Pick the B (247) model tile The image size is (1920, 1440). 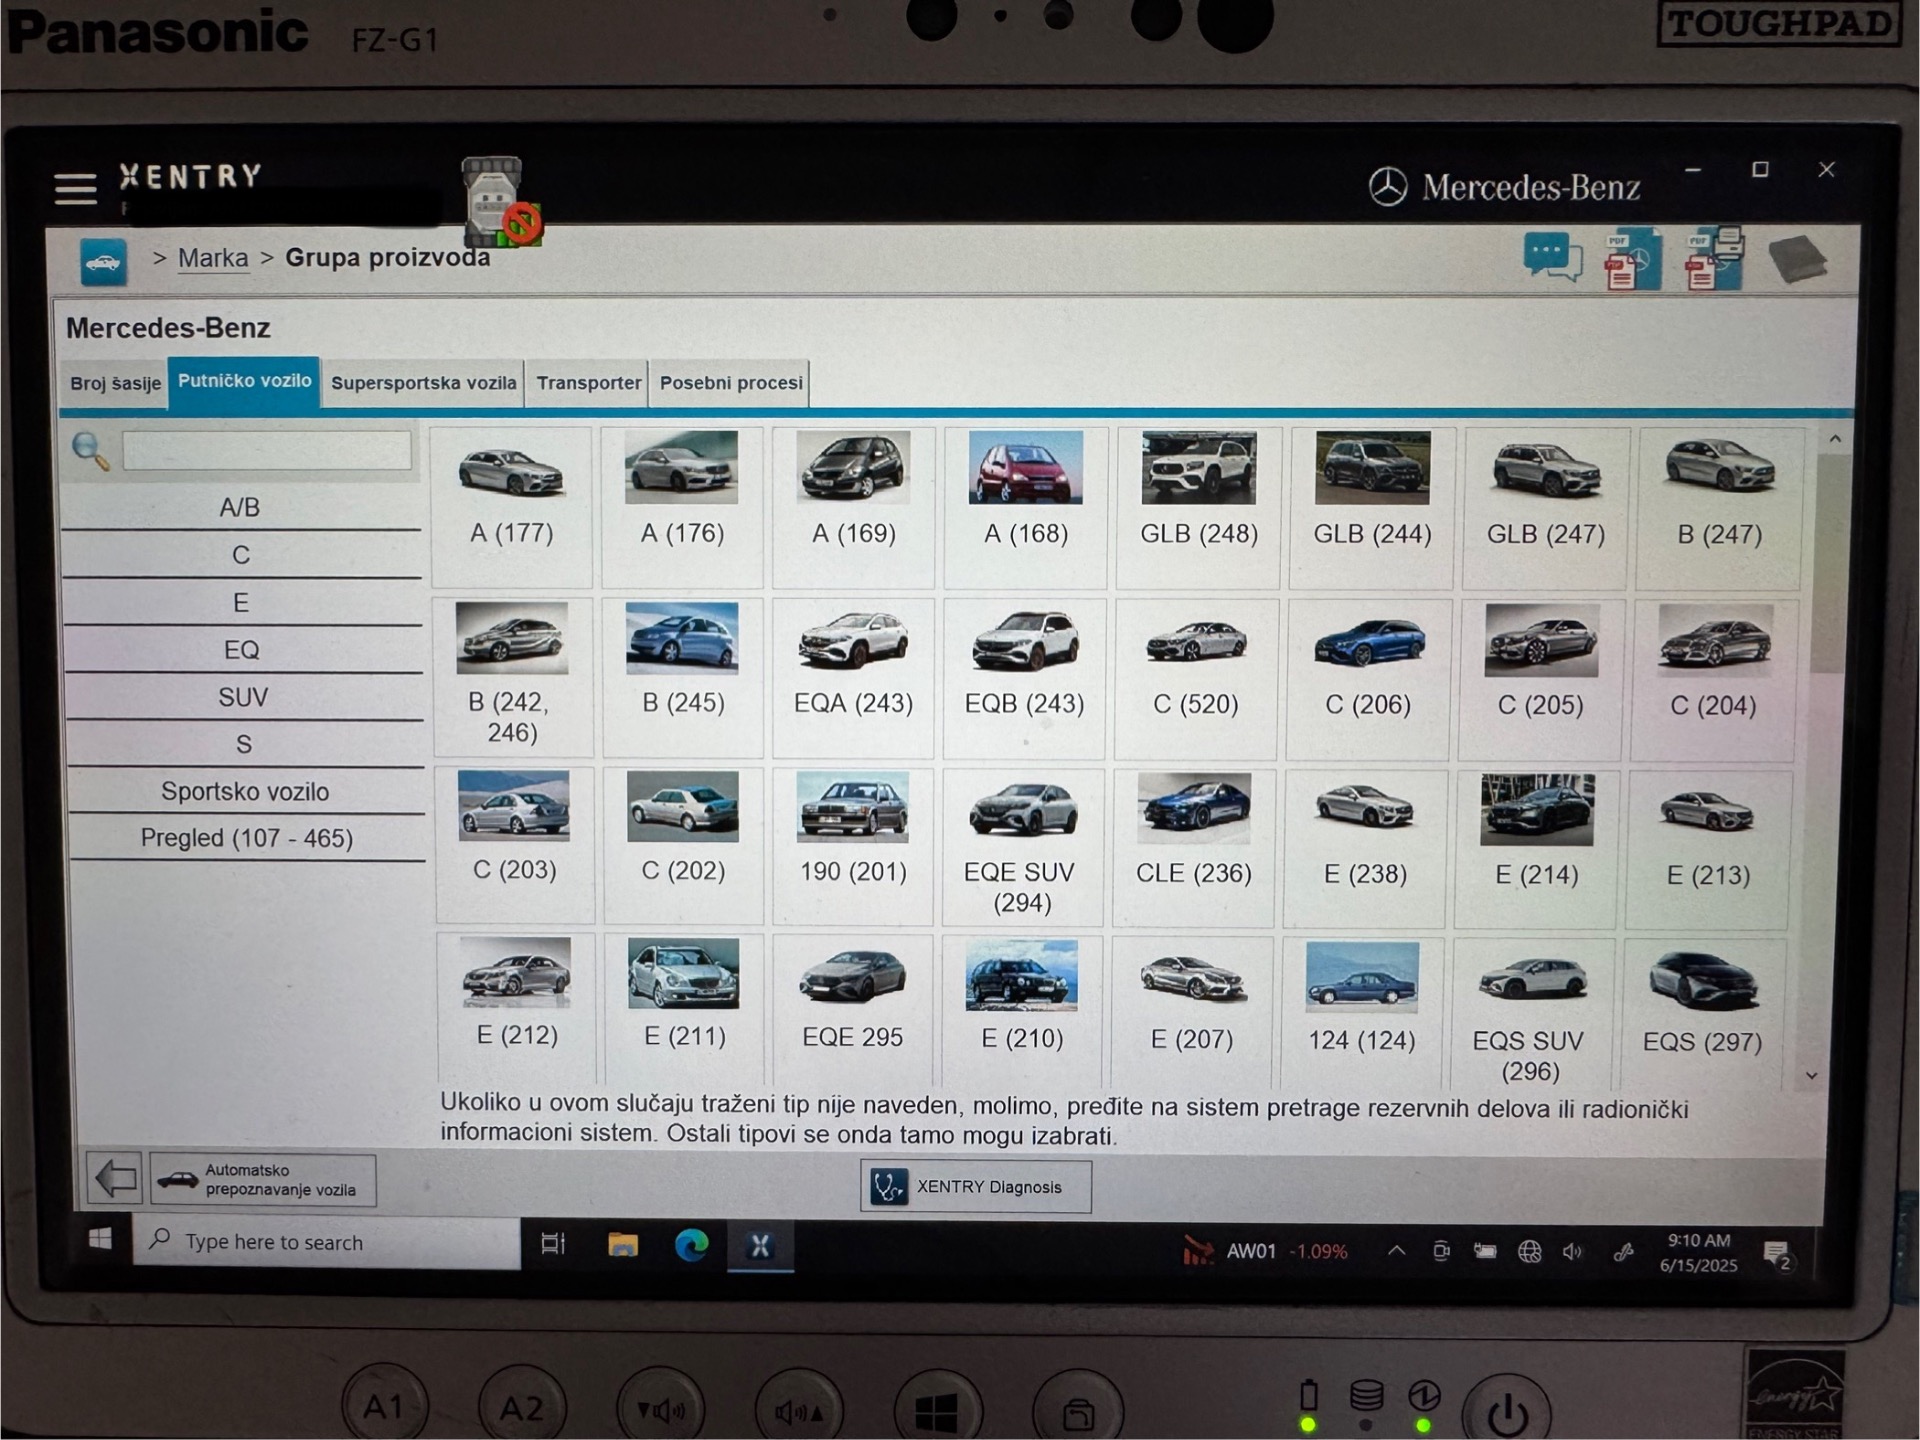(1719, 508)
